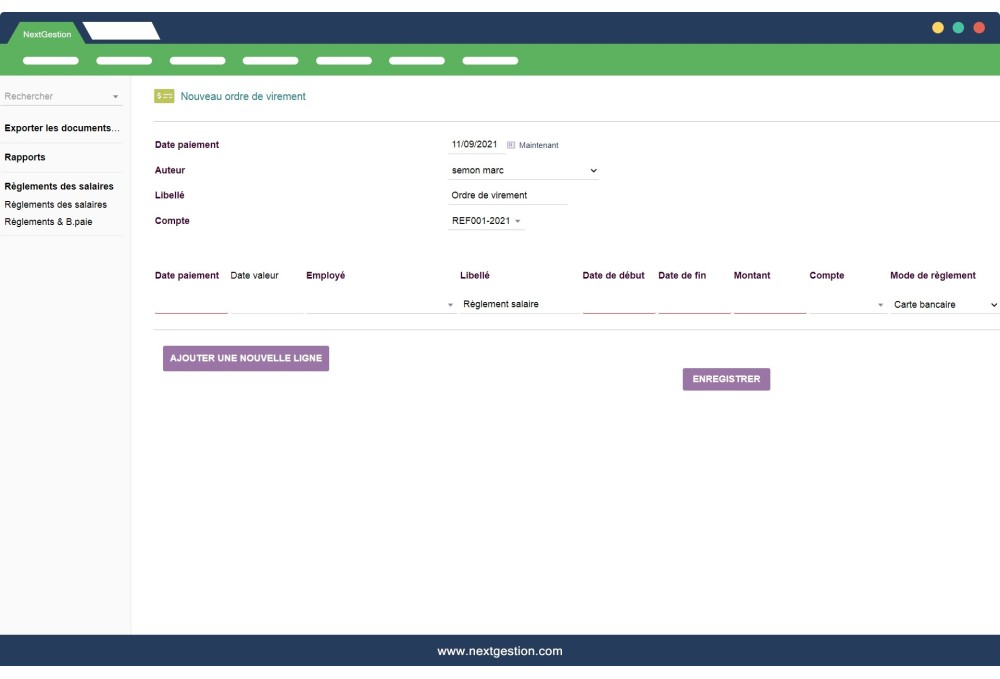
Task: Open Exporter les documents from the sidebar
Action: point(60,128)
